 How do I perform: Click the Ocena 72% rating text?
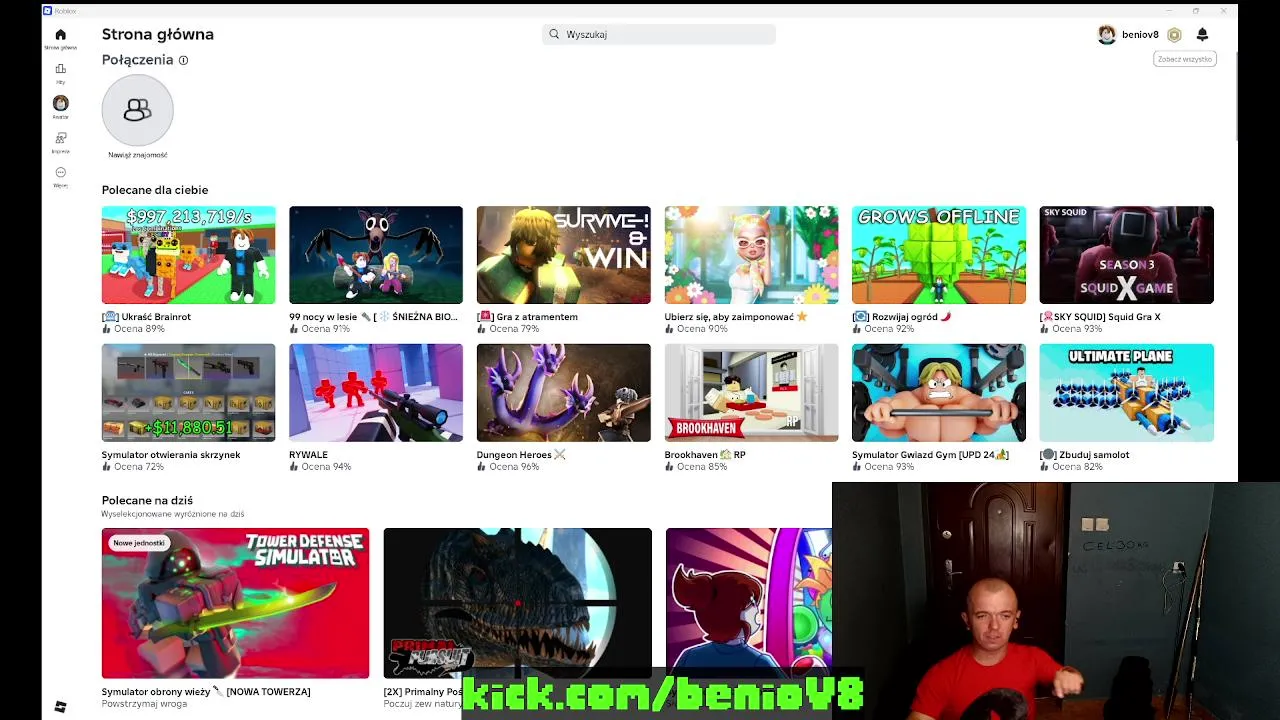(139, 467)
